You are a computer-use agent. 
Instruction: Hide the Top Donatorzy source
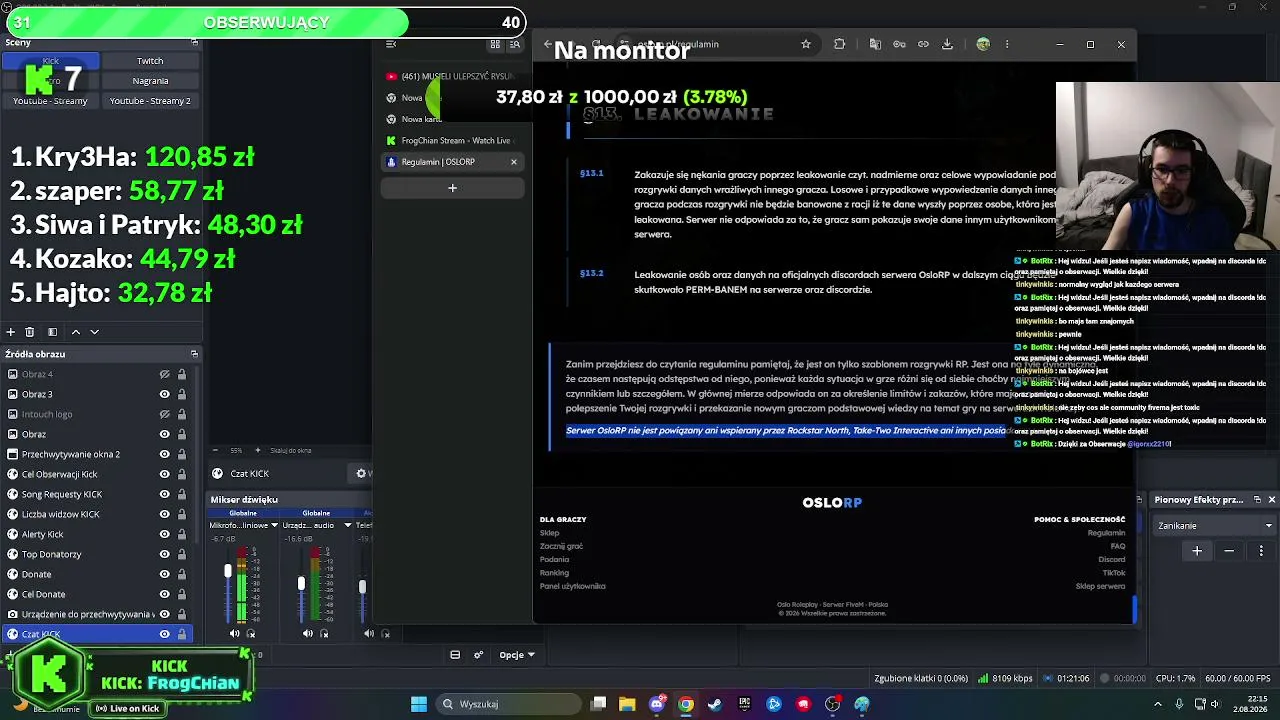point(164,554)
